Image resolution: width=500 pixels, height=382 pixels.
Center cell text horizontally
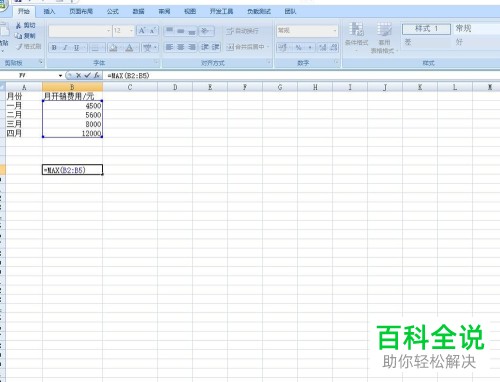181,47
